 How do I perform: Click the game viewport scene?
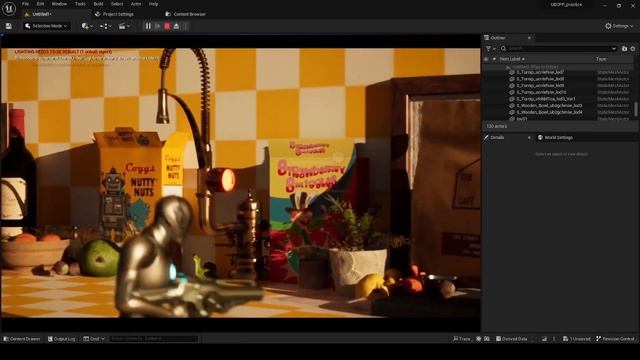[240, 183]
